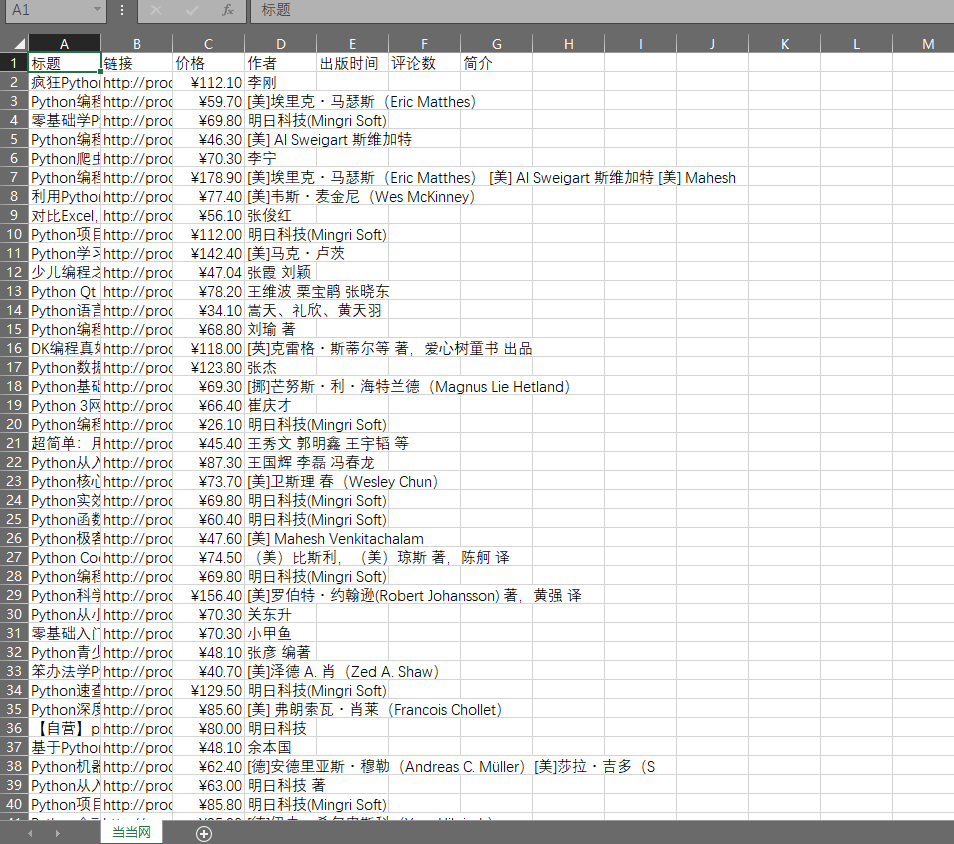
Task: Select title cell DK编程真好 in row 16
Action: [64, 348]
